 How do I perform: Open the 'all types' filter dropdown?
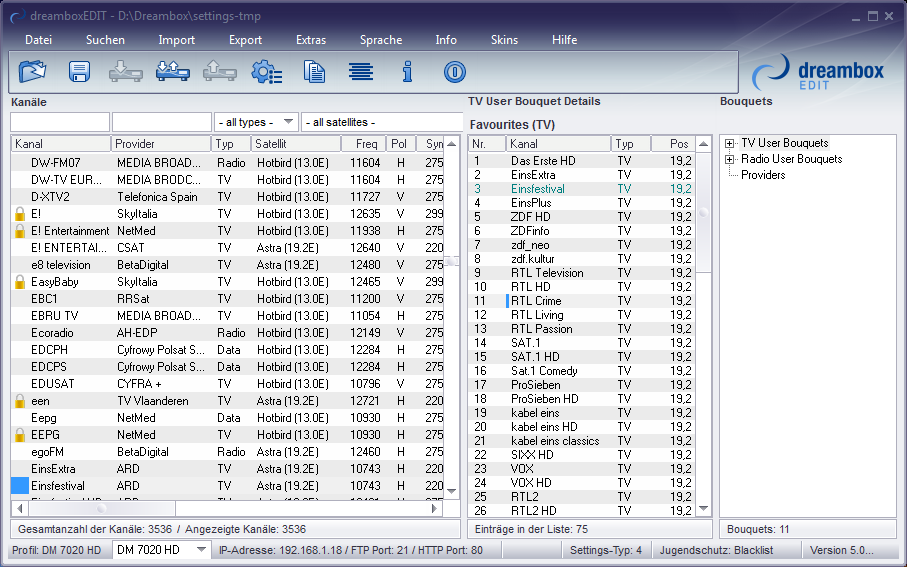click(x=256, y=122)
